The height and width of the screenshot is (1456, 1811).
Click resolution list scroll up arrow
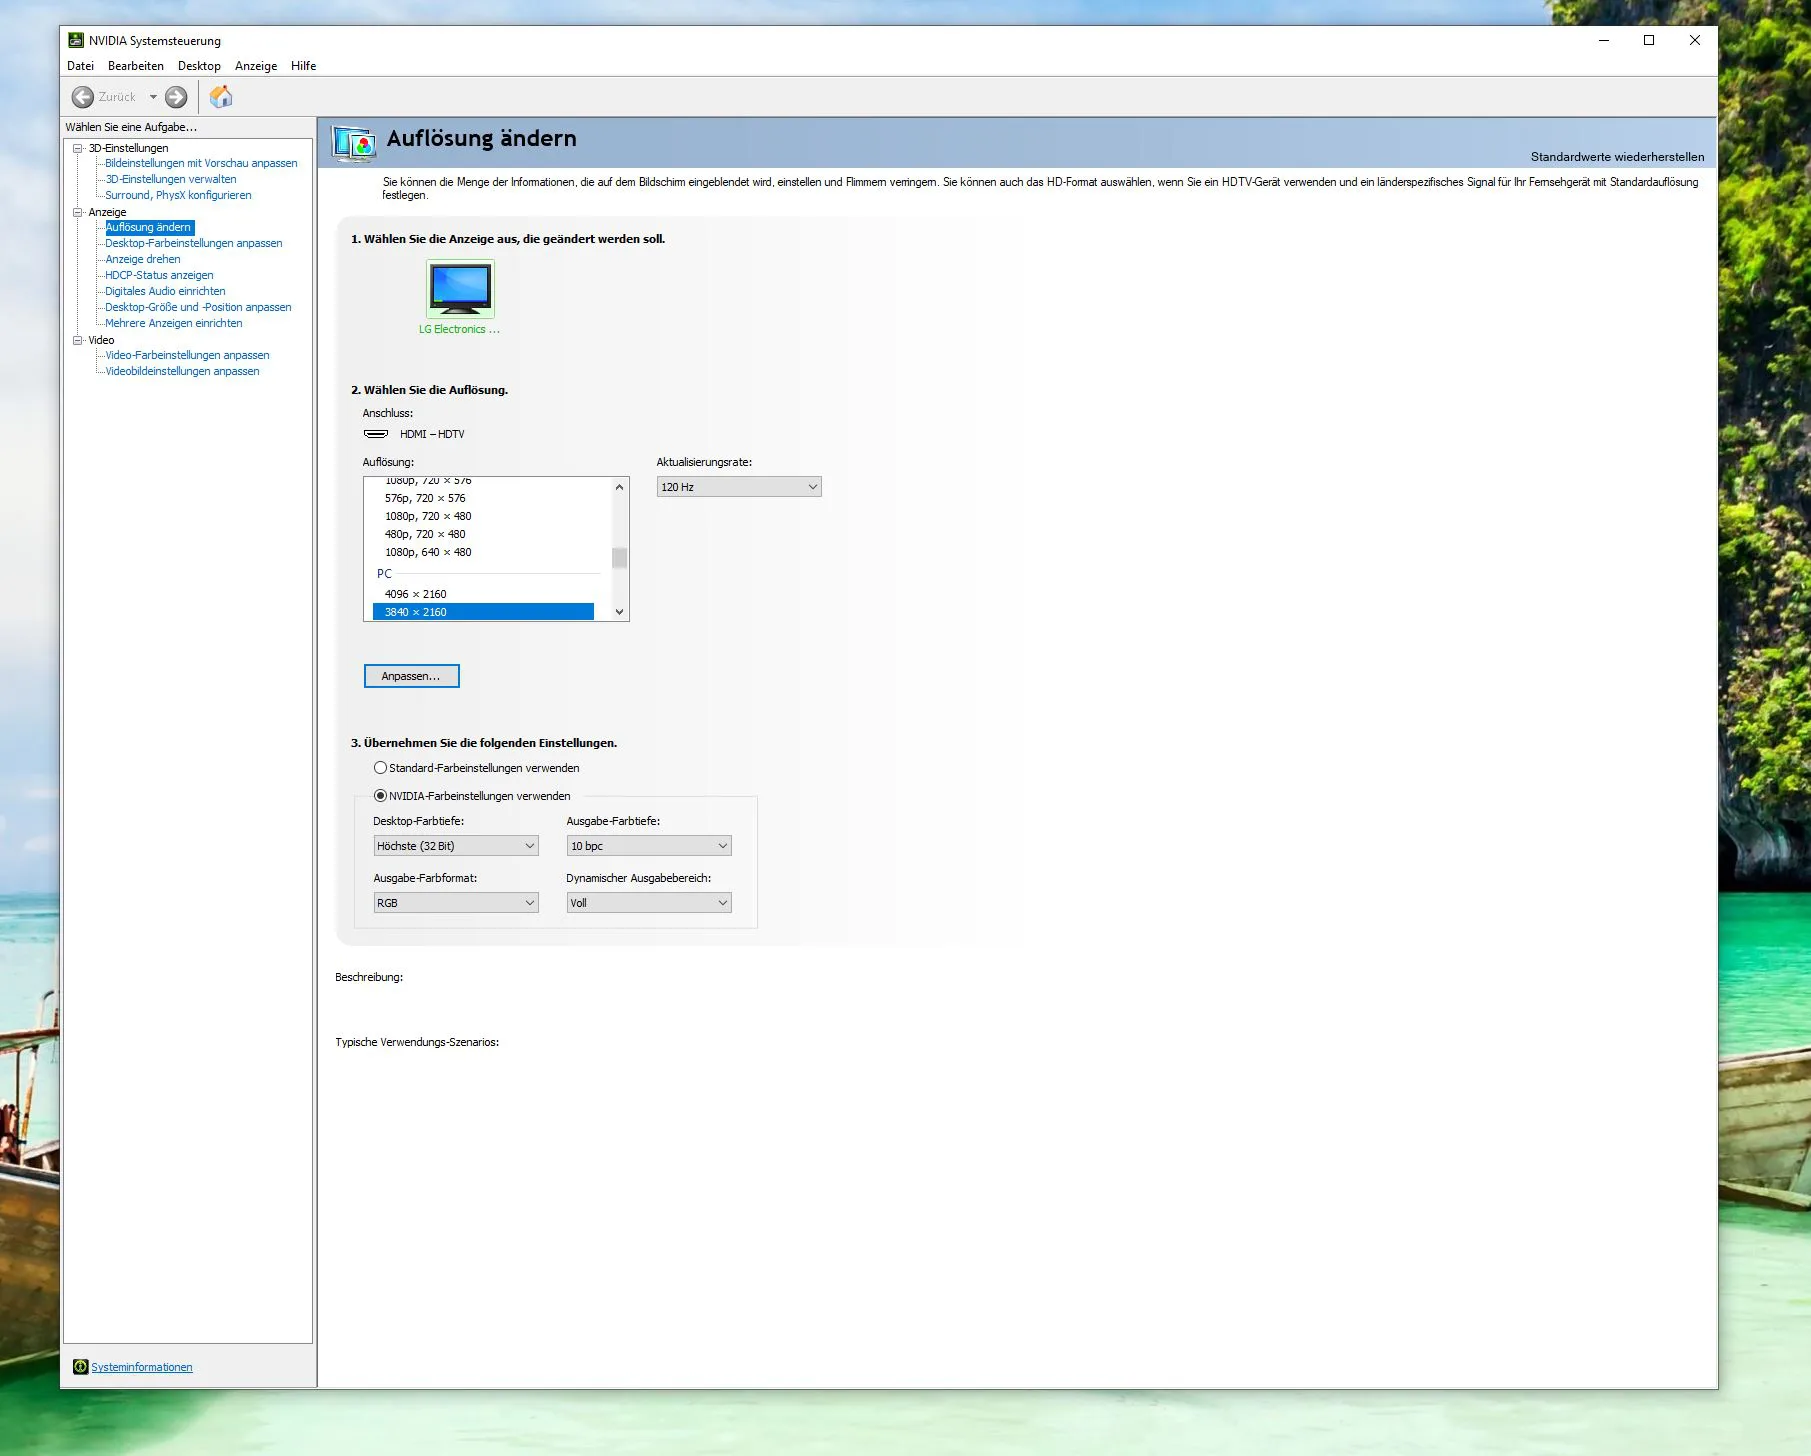[x=620, y=487]
